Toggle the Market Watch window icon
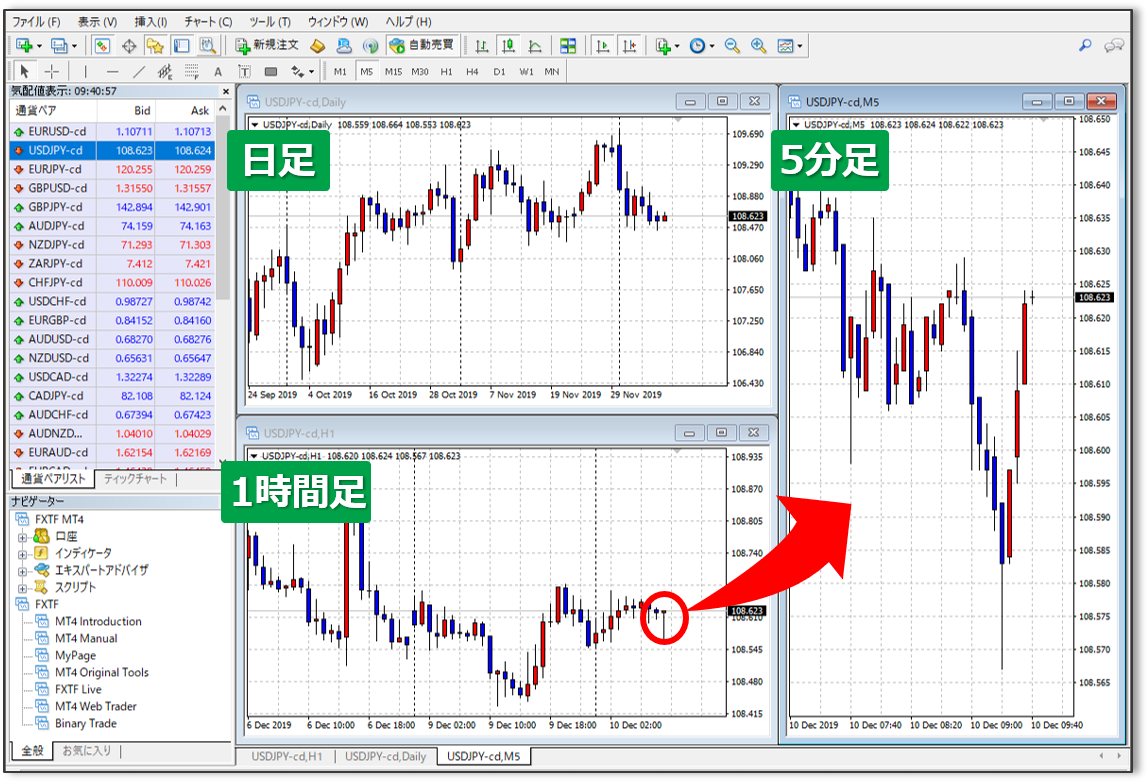The height and width of the screenshot is (782, 1148). click(x=102, y=46)
